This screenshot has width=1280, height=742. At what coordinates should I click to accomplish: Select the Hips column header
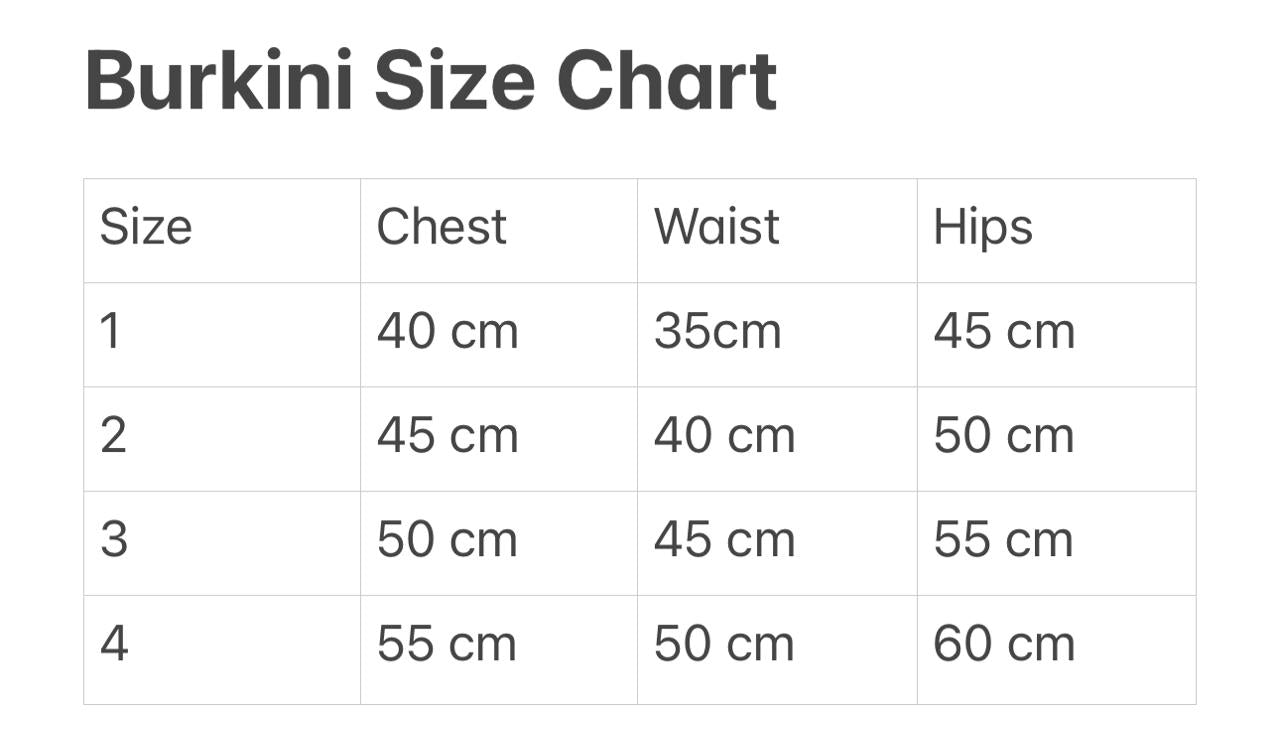(x=1056, y=231)
